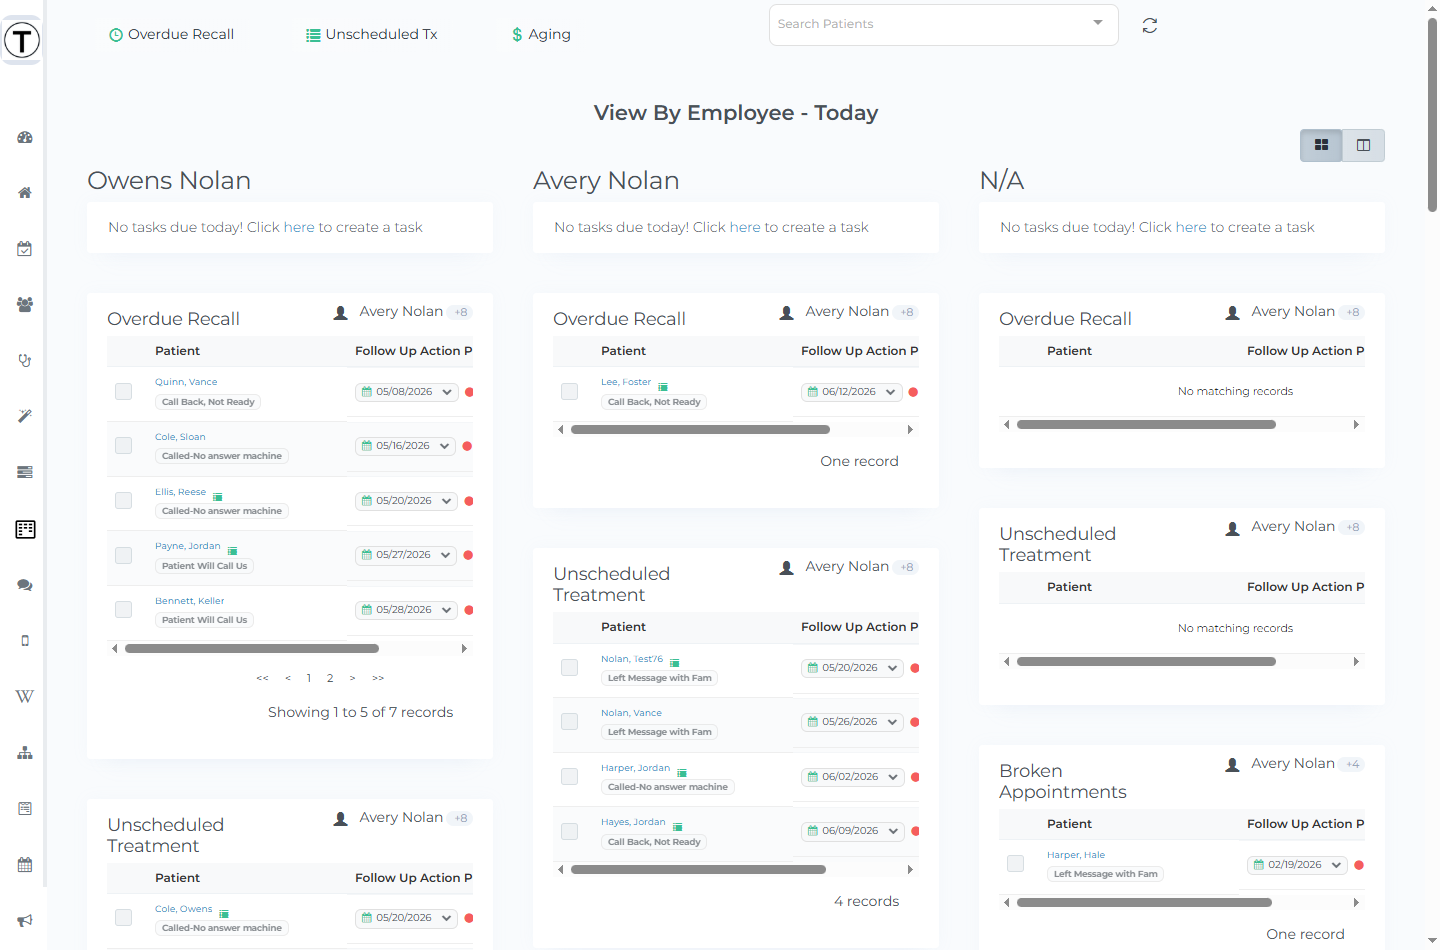Click the horizontal scrollbar under Lee, Foster
The height and width of the screenshot is (950, 1440).
(x=700, y=430)
